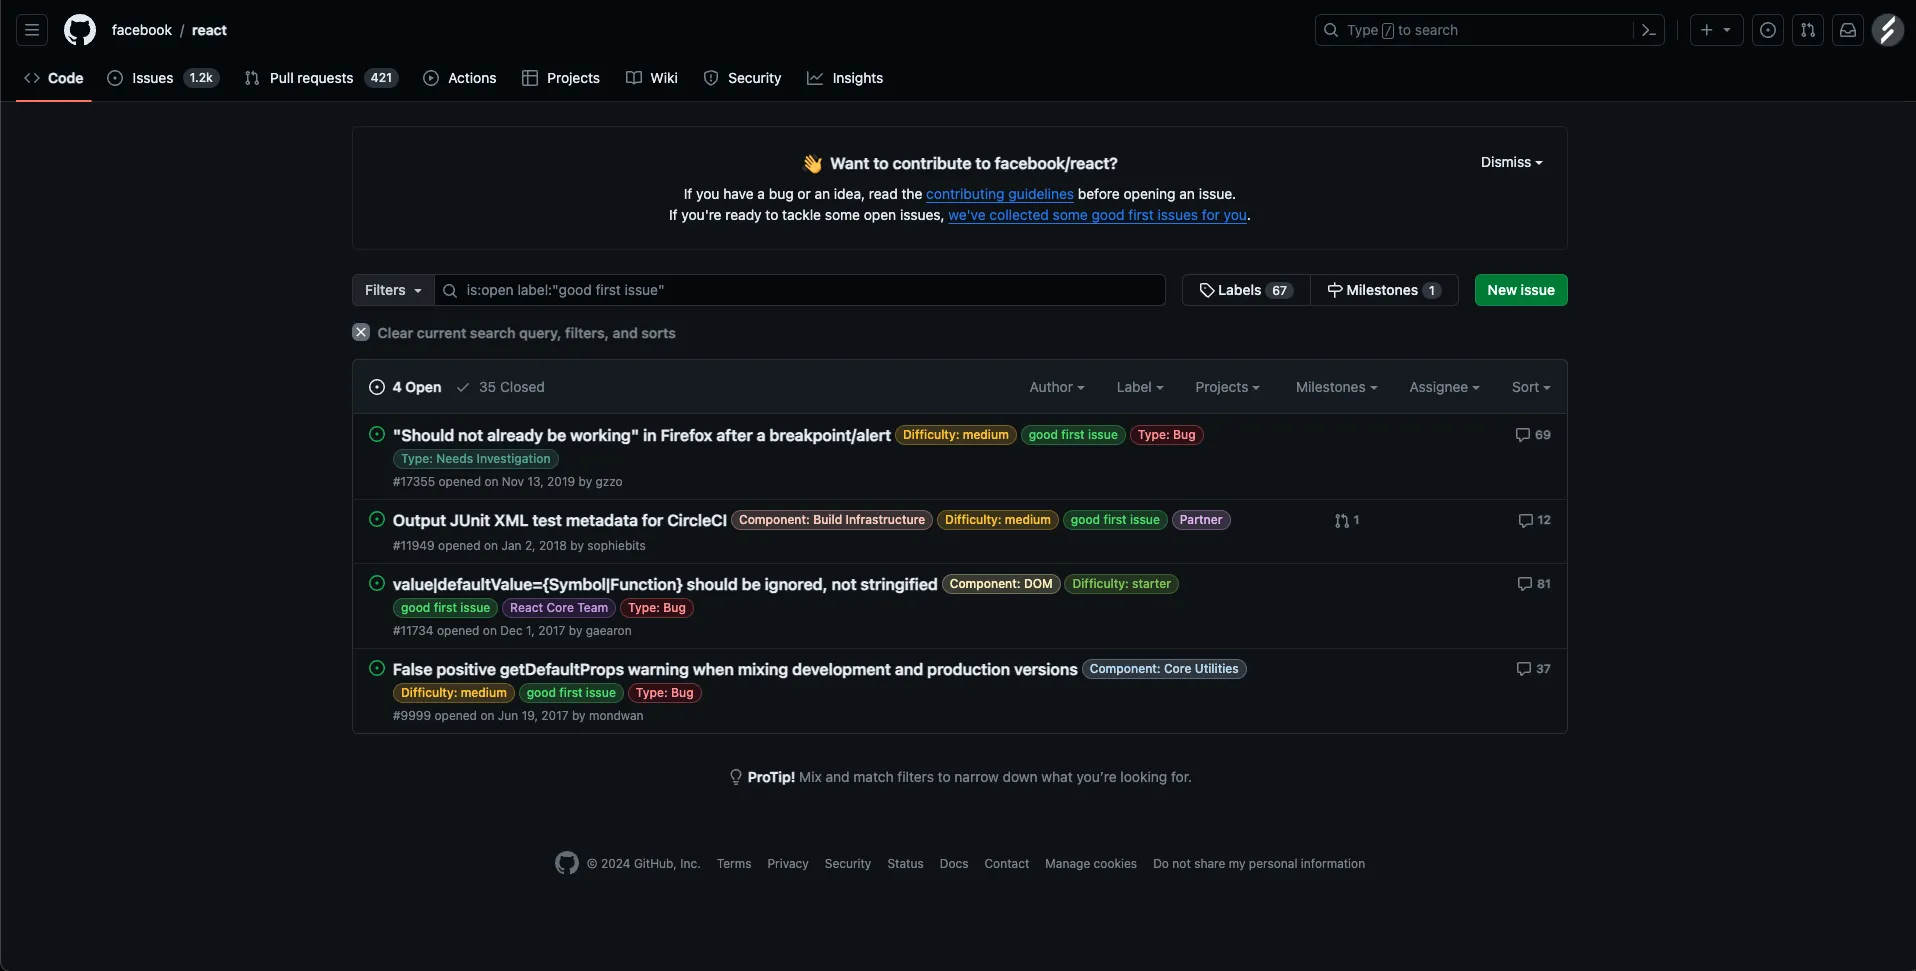This screenshot has height=971, width=1916.
Task: Expand the Sort dropdown
Action: point(1531,387)
